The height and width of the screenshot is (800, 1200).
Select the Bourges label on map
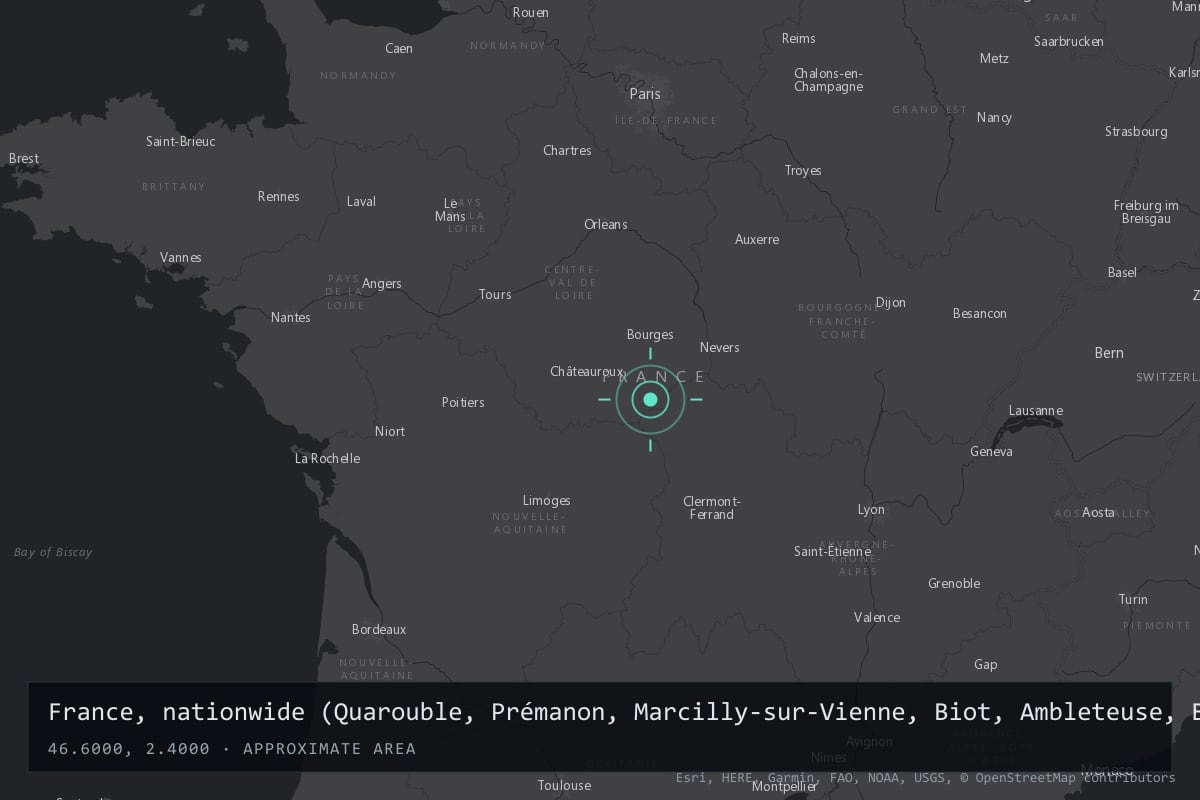(x=650, y=334)
